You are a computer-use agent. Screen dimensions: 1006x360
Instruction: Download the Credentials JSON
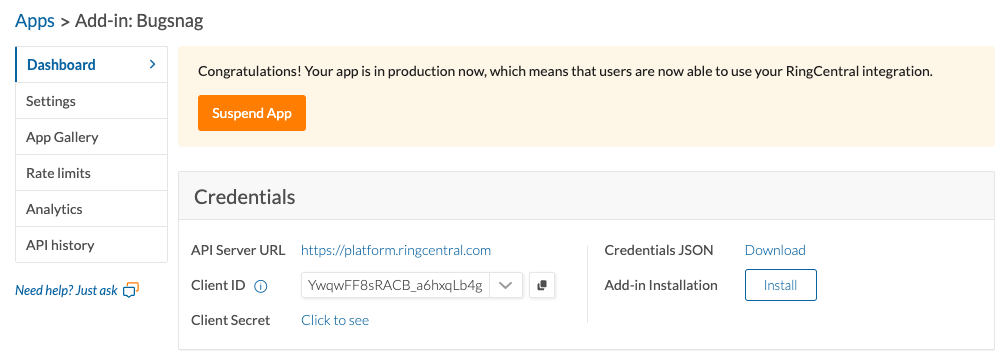[775, 250]
